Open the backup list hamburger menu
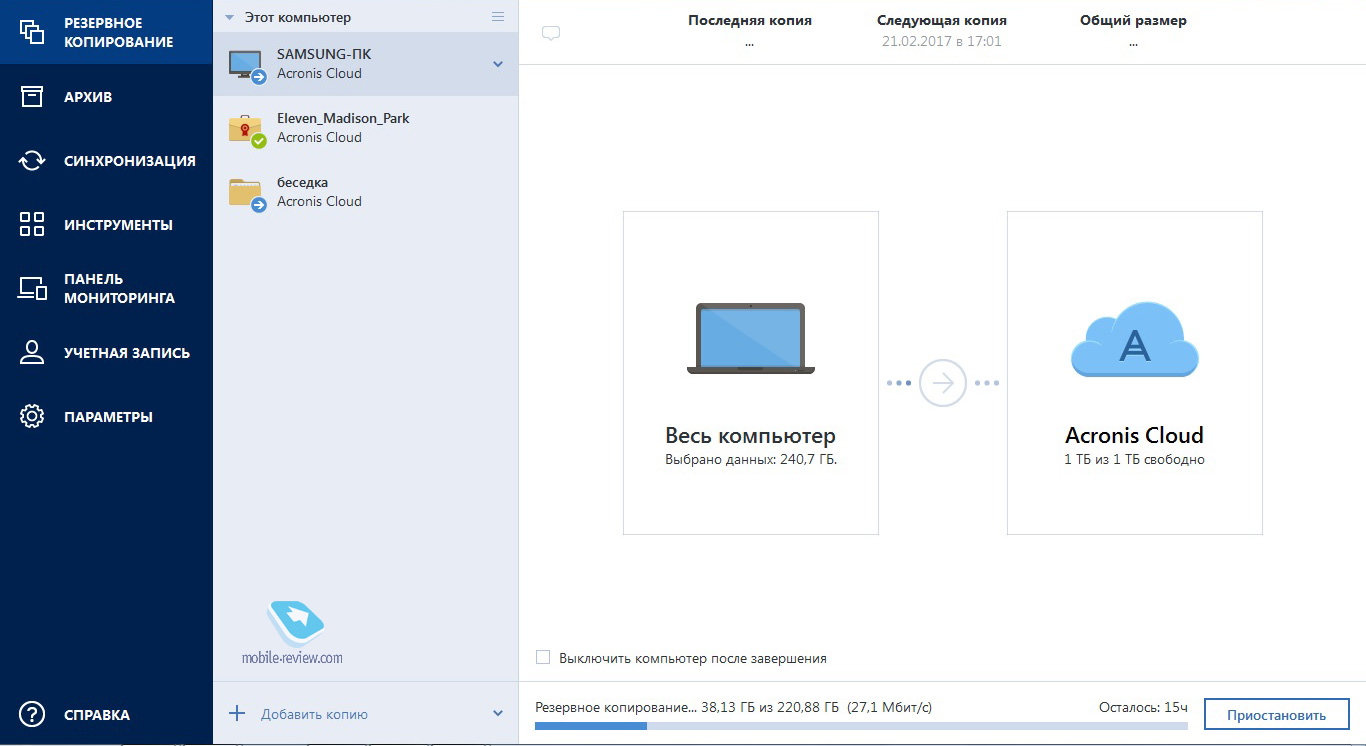The width and height of the screenshot is (1366, 746). (x=498, y=17)
